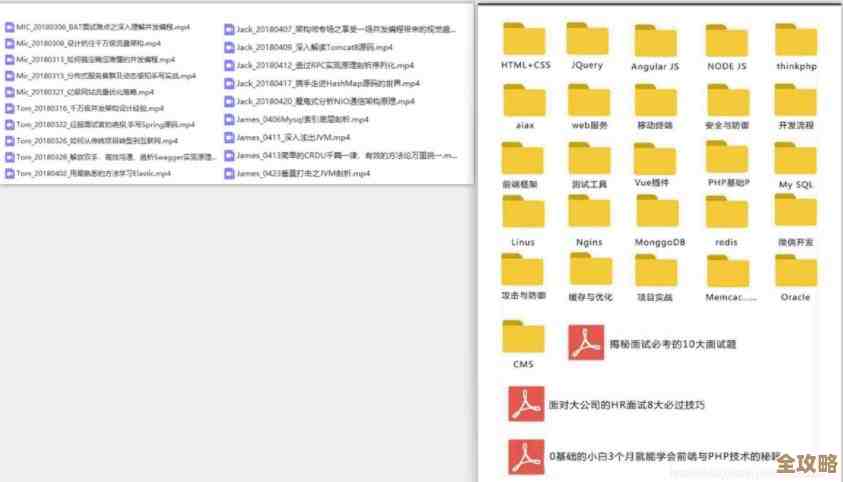Select the Jack_20180412 RPC video file
843x482 pixels.
point(319,65)
